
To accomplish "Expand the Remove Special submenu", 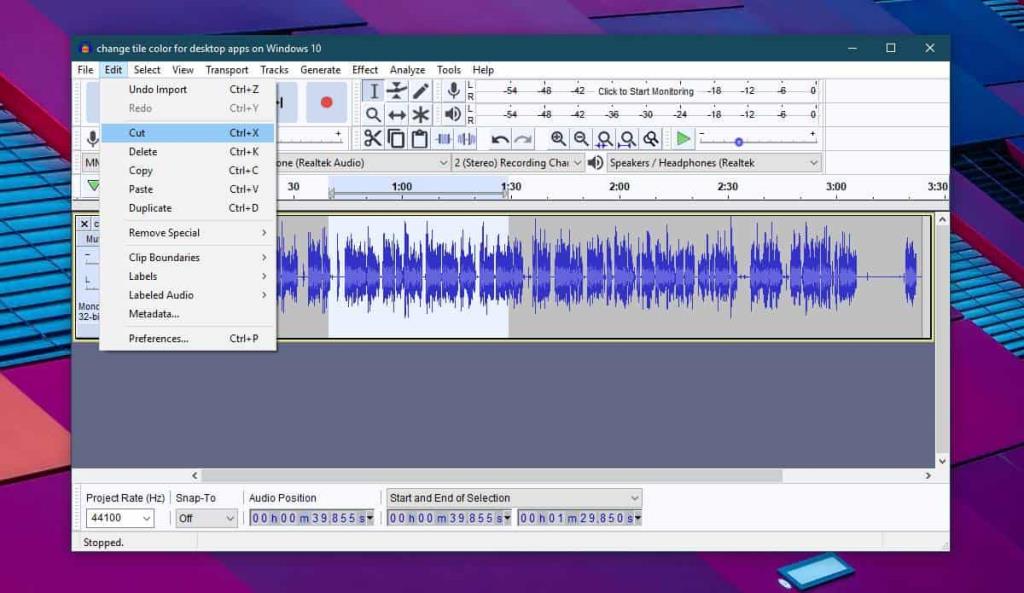I will click(165, 232).
